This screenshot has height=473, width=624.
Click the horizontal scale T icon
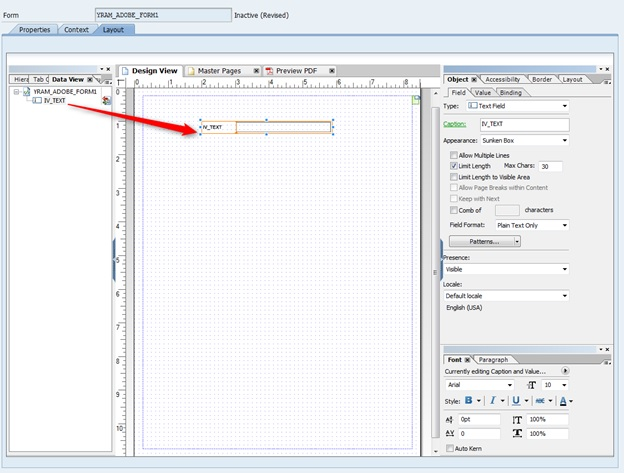[517, 433]
